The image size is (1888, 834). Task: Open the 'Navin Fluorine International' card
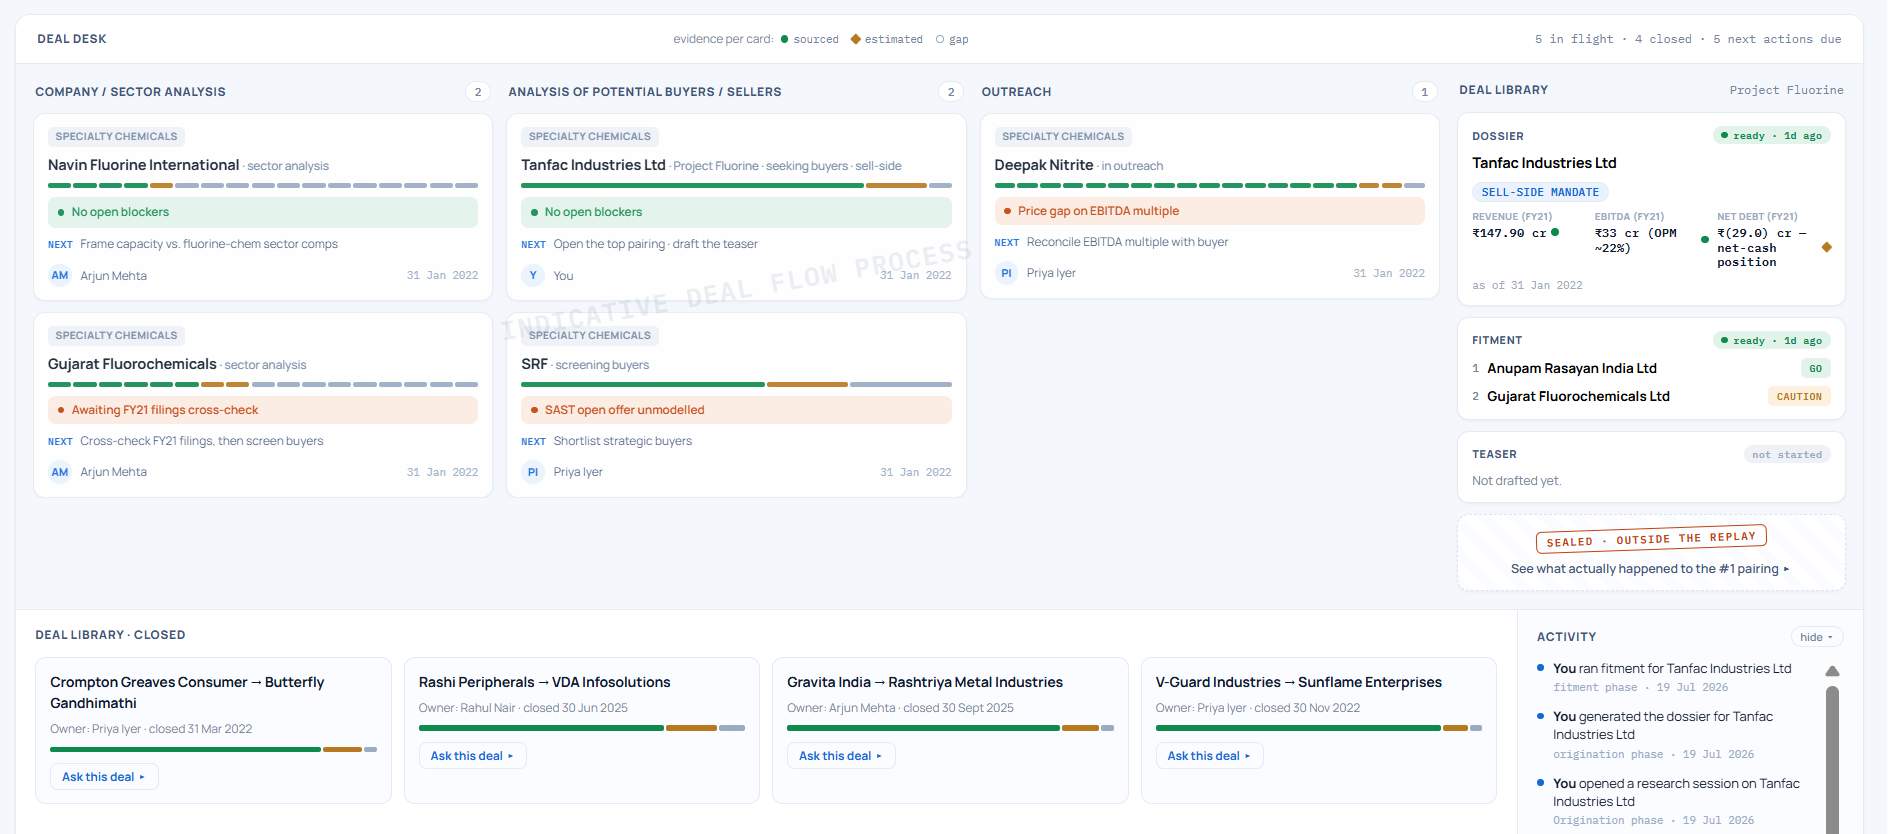coord(263,207)
